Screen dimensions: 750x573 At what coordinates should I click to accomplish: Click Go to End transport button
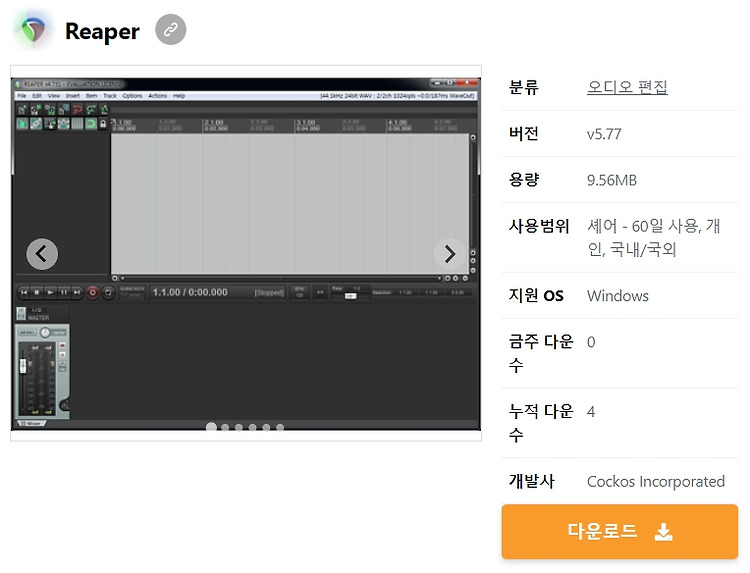pyautogui.click(x=77, y=292)
